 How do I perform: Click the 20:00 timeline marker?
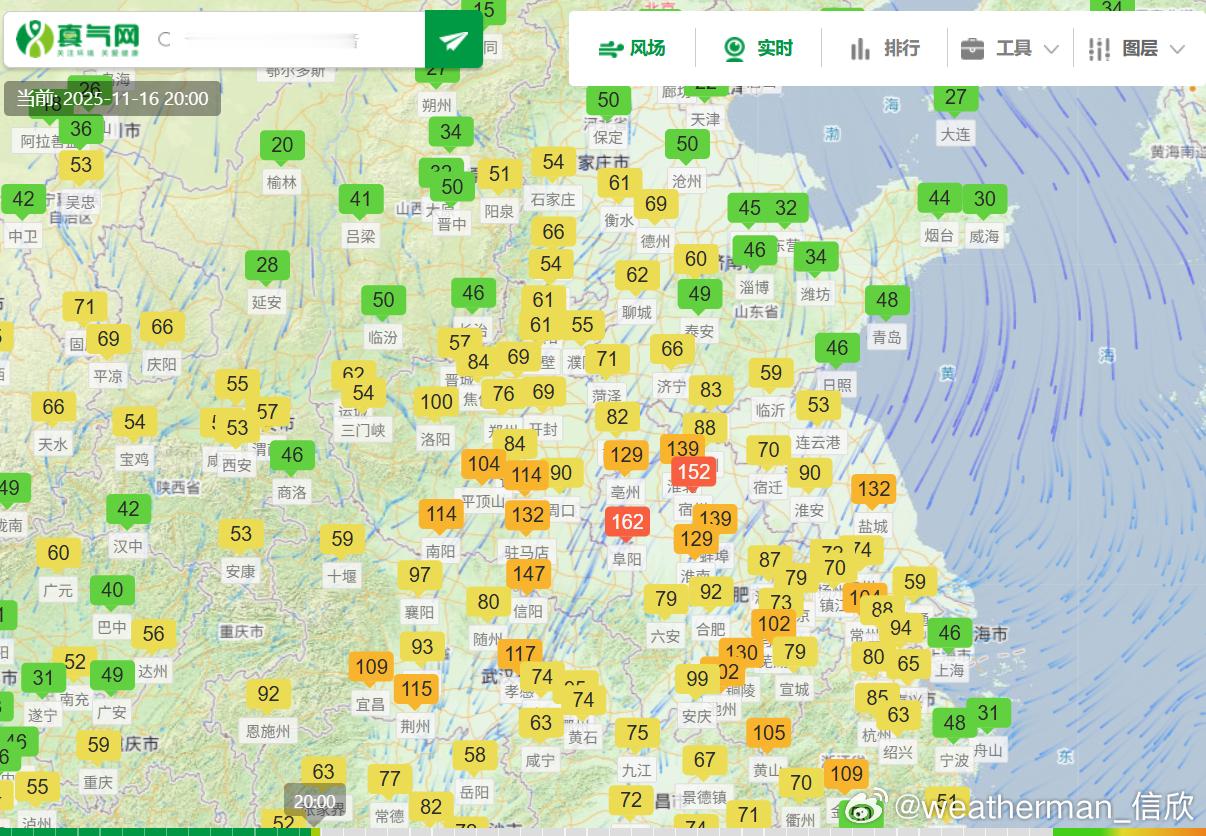pyautogui.click(x=315, y=801)
